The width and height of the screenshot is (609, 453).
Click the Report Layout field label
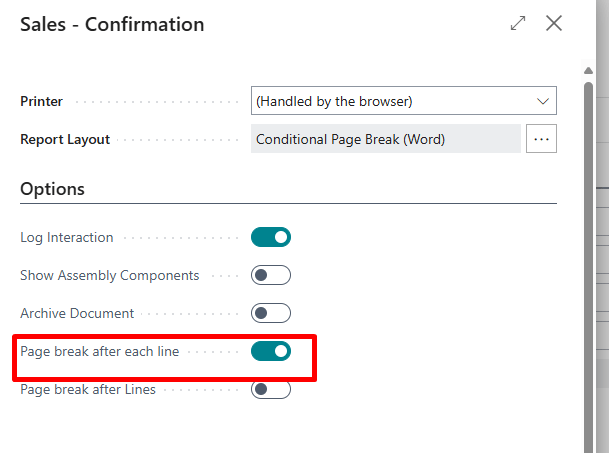click(65, 139)
